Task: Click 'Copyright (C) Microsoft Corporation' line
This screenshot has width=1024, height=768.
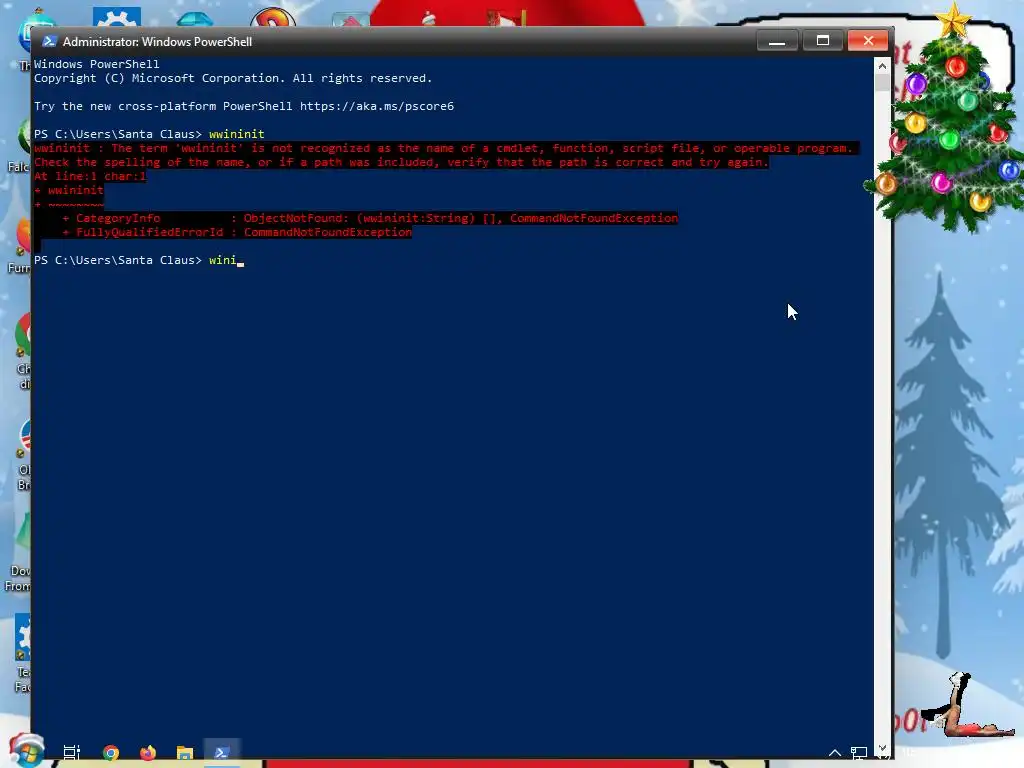Action: [x=233, y=78]
